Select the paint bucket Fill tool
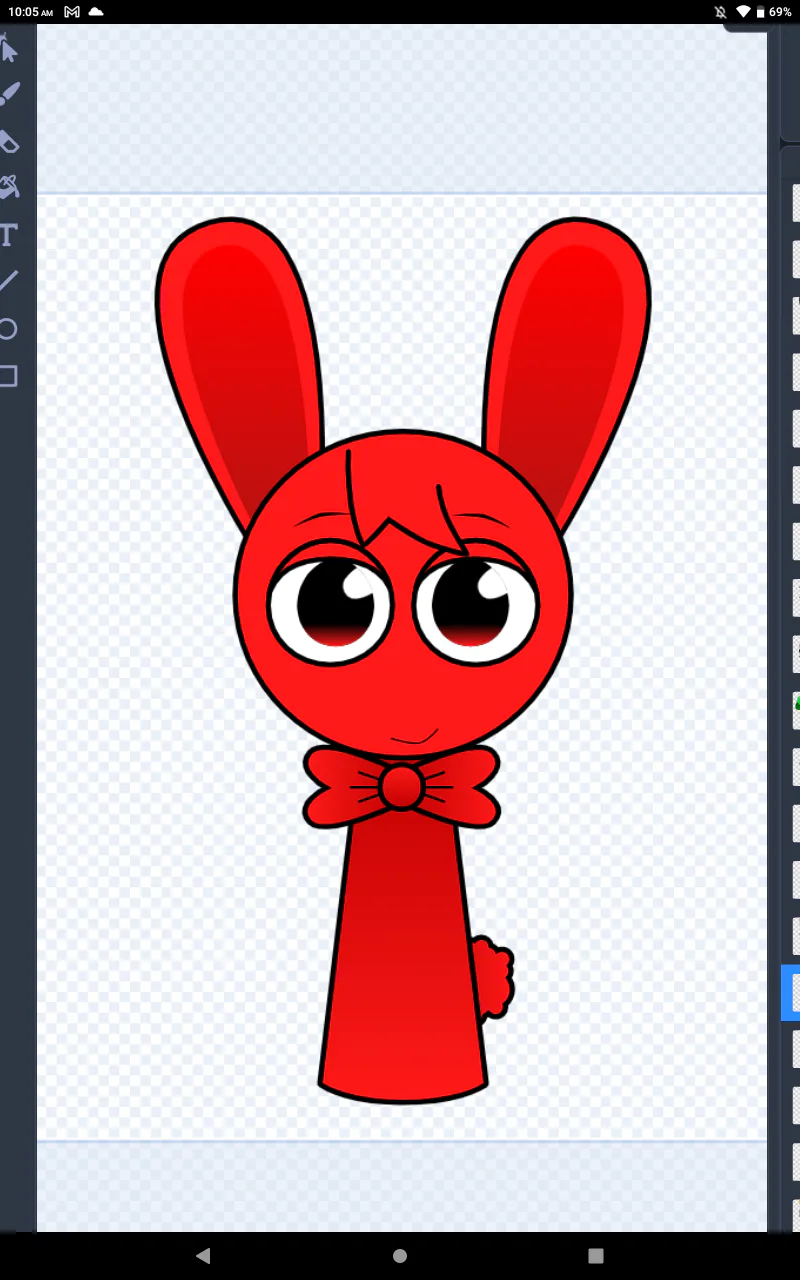 coord(8,187)
